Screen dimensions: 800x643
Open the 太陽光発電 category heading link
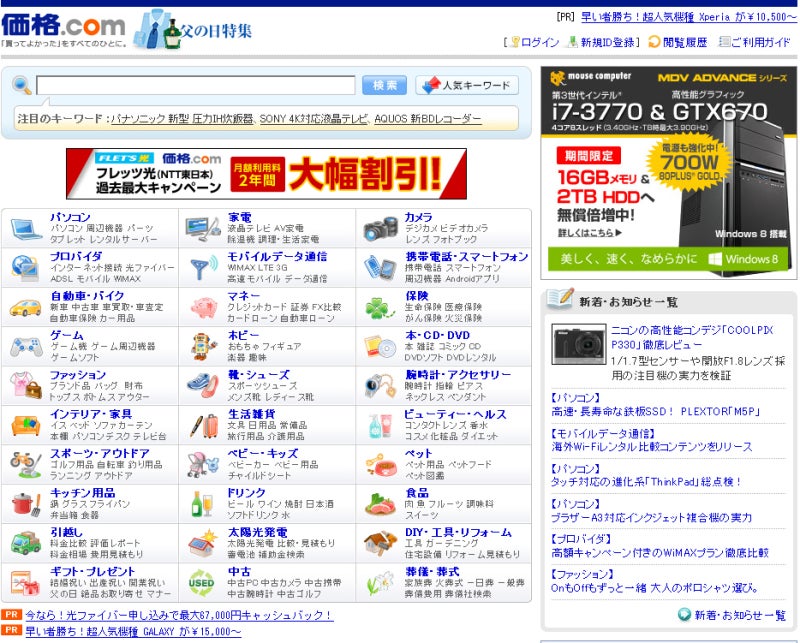point(257,532)
